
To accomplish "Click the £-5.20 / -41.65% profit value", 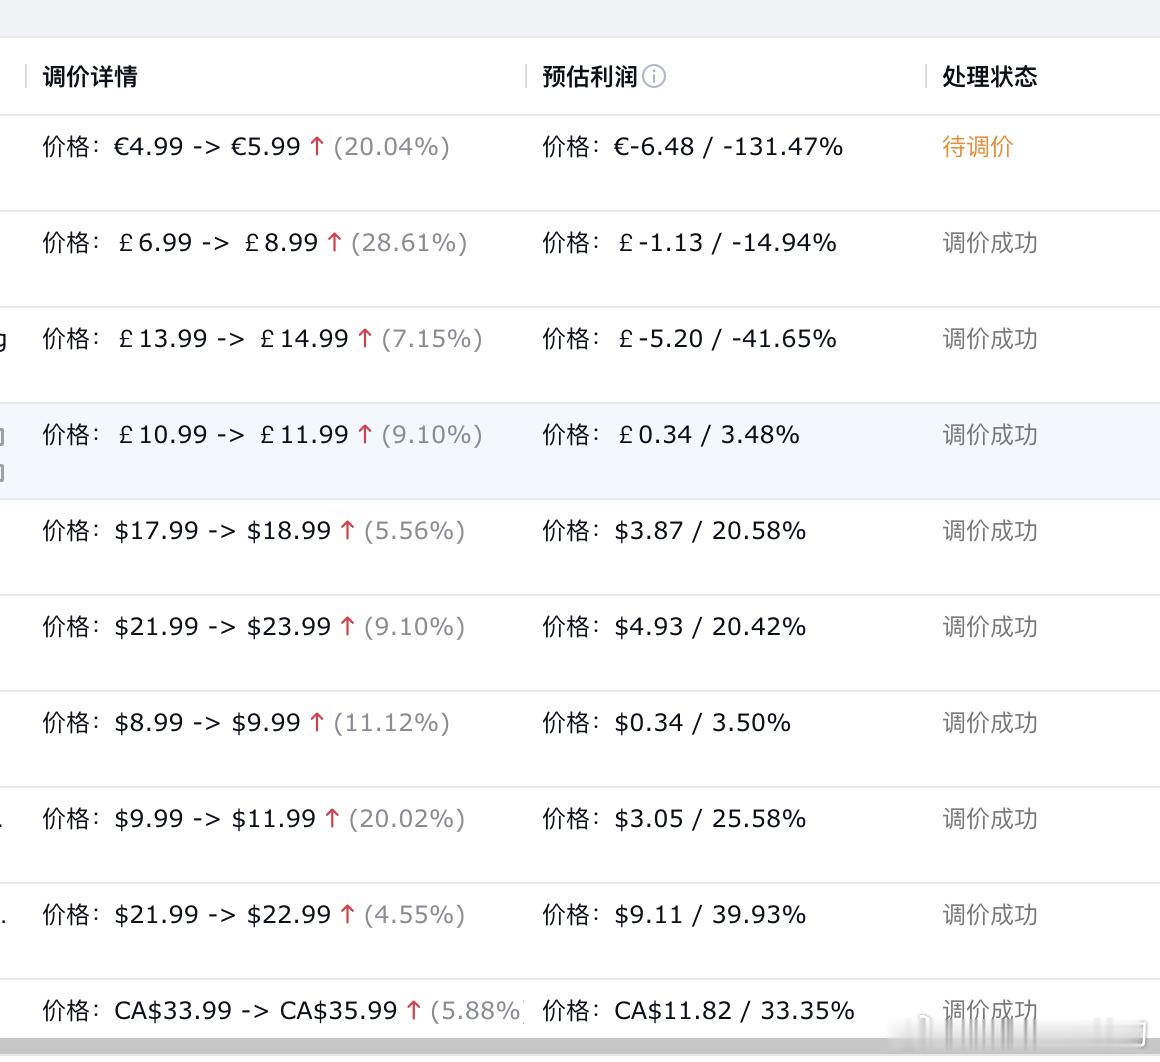I will click(x=725, y=338).
